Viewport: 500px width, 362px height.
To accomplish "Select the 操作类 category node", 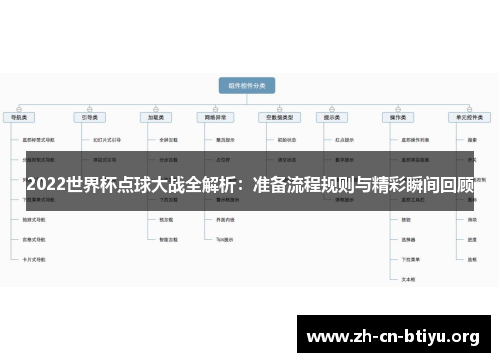I will click(x=398, y=117).
